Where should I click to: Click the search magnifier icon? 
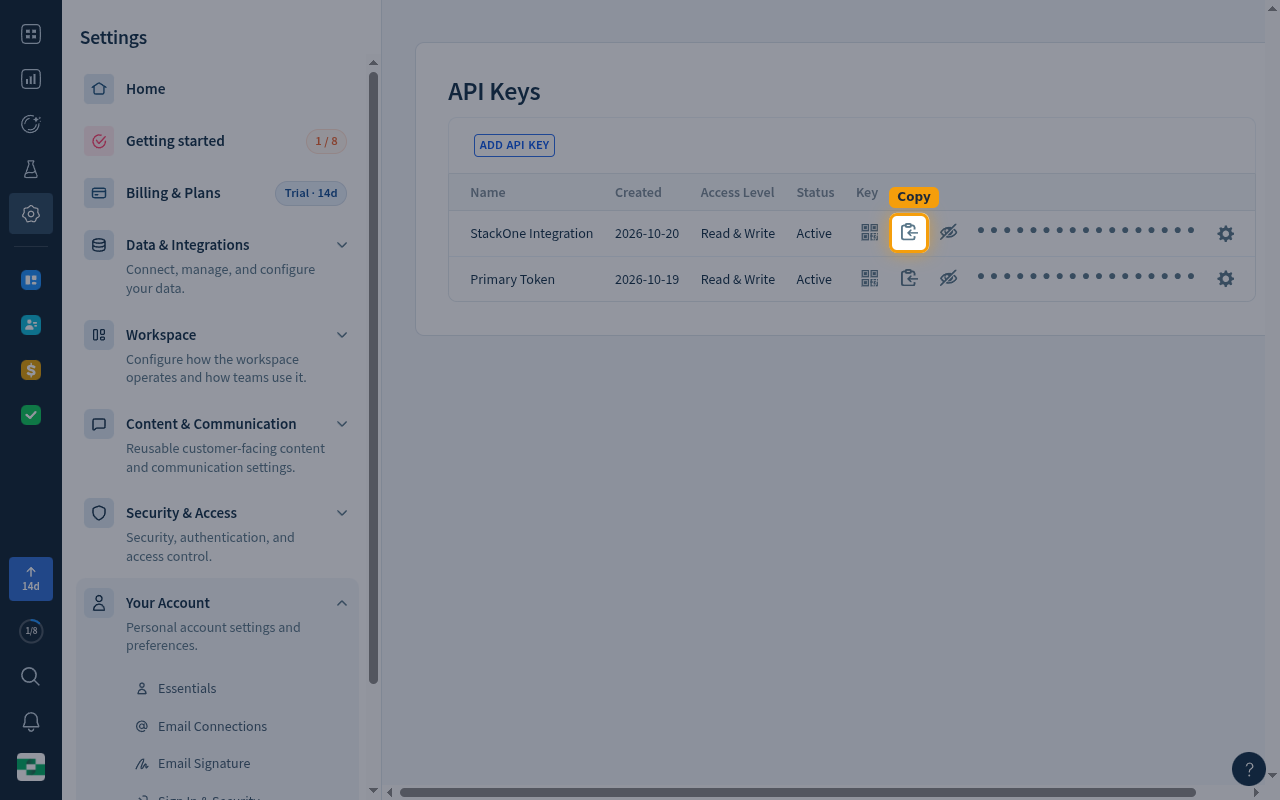click(31, 677)
